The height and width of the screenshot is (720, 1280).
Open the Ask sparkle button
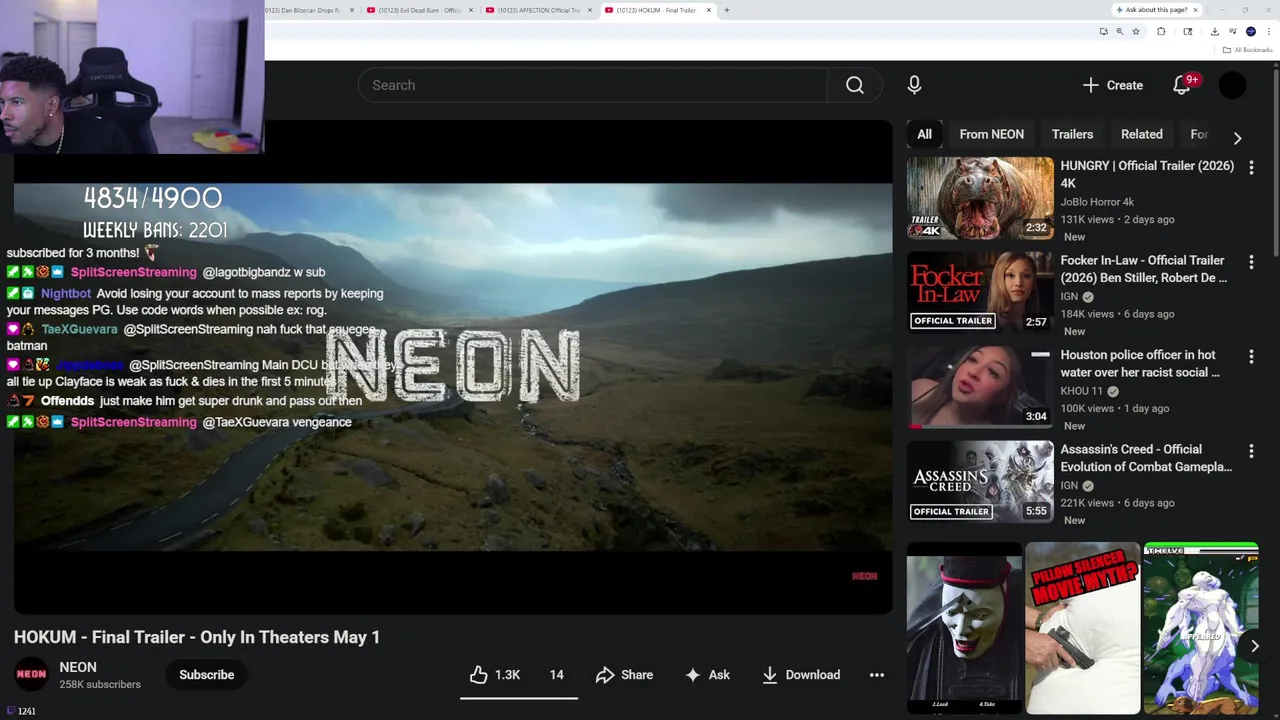(707, 675)
